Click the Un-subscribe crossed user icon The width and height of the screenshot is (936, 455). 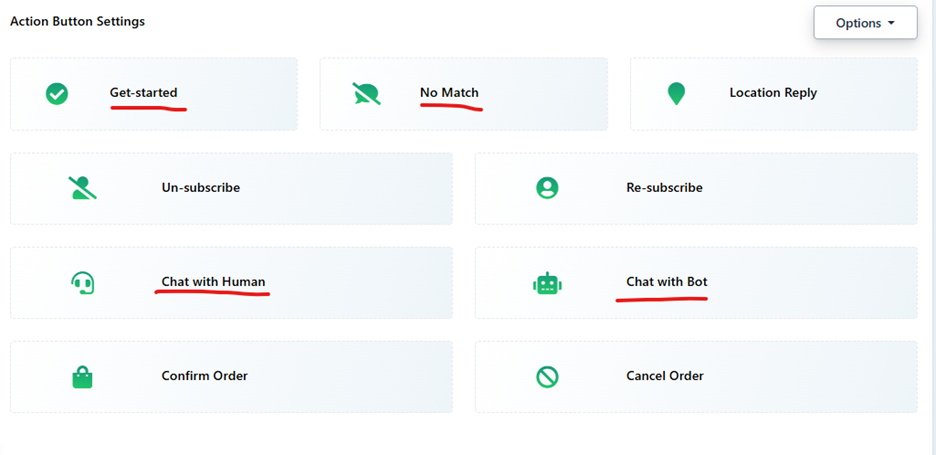(x=82, y=188)
